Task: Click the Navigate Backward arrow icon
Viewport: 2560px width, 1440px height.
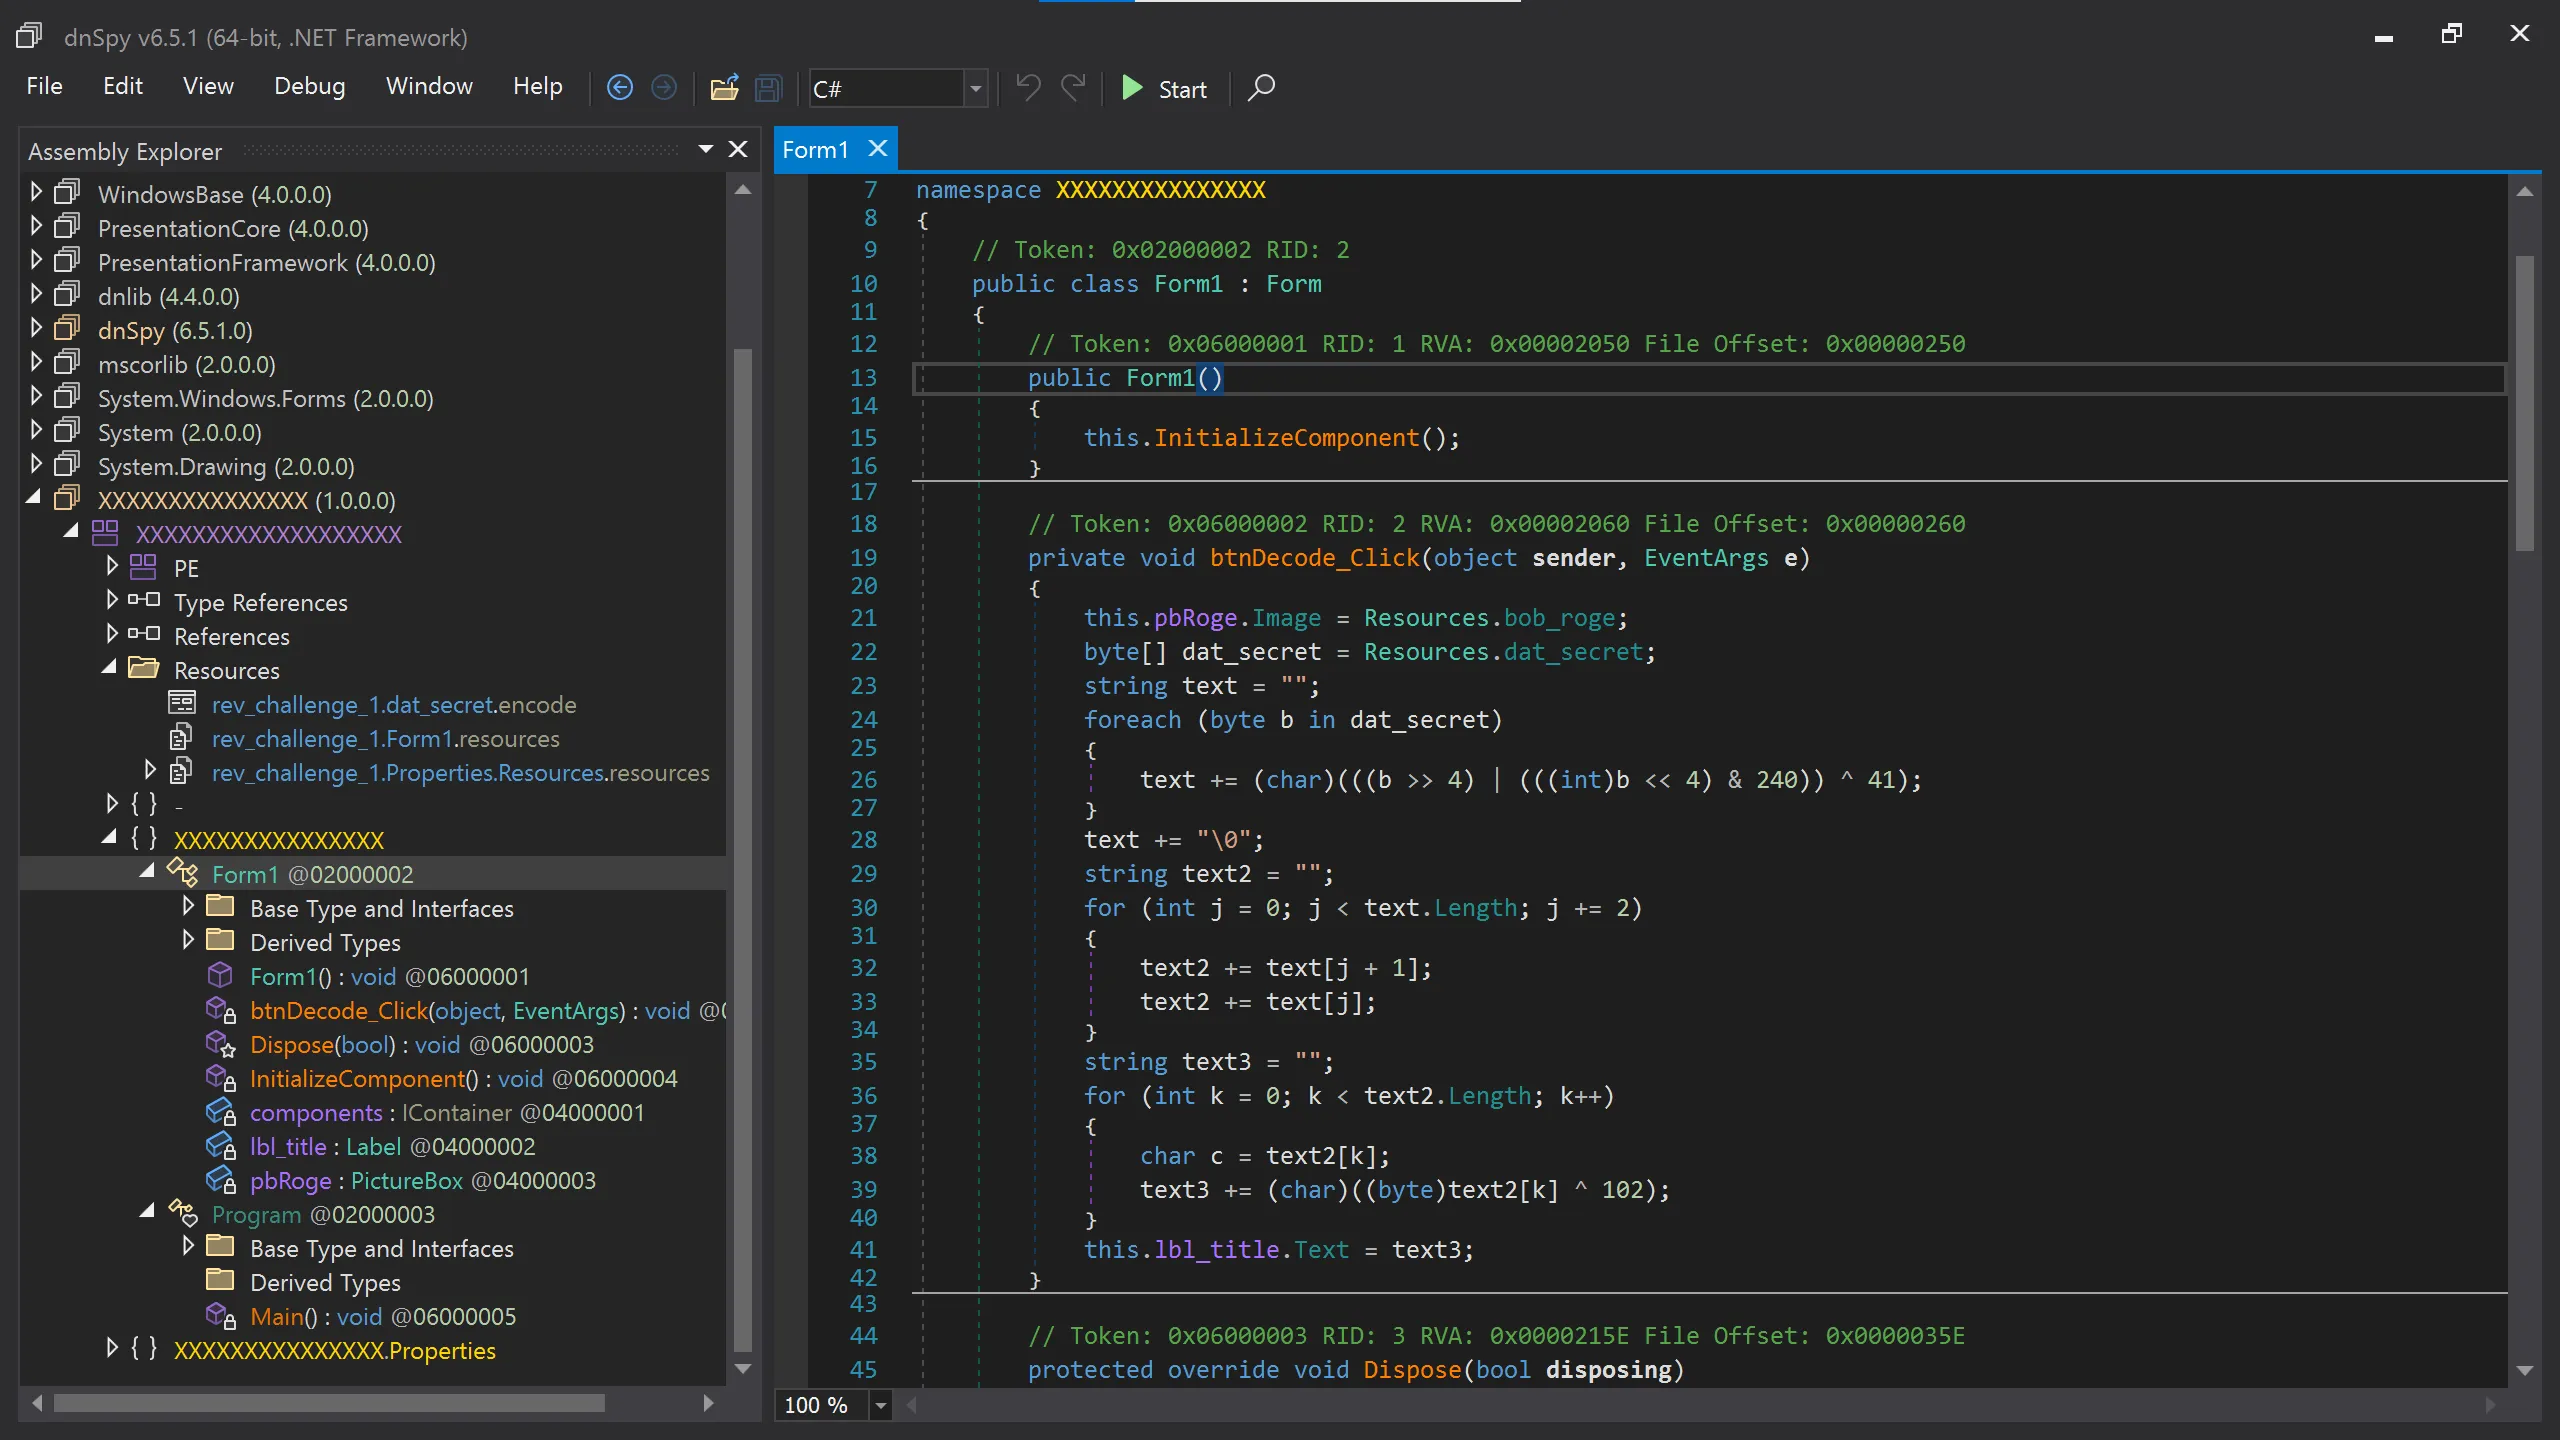Action: (620, 88)
